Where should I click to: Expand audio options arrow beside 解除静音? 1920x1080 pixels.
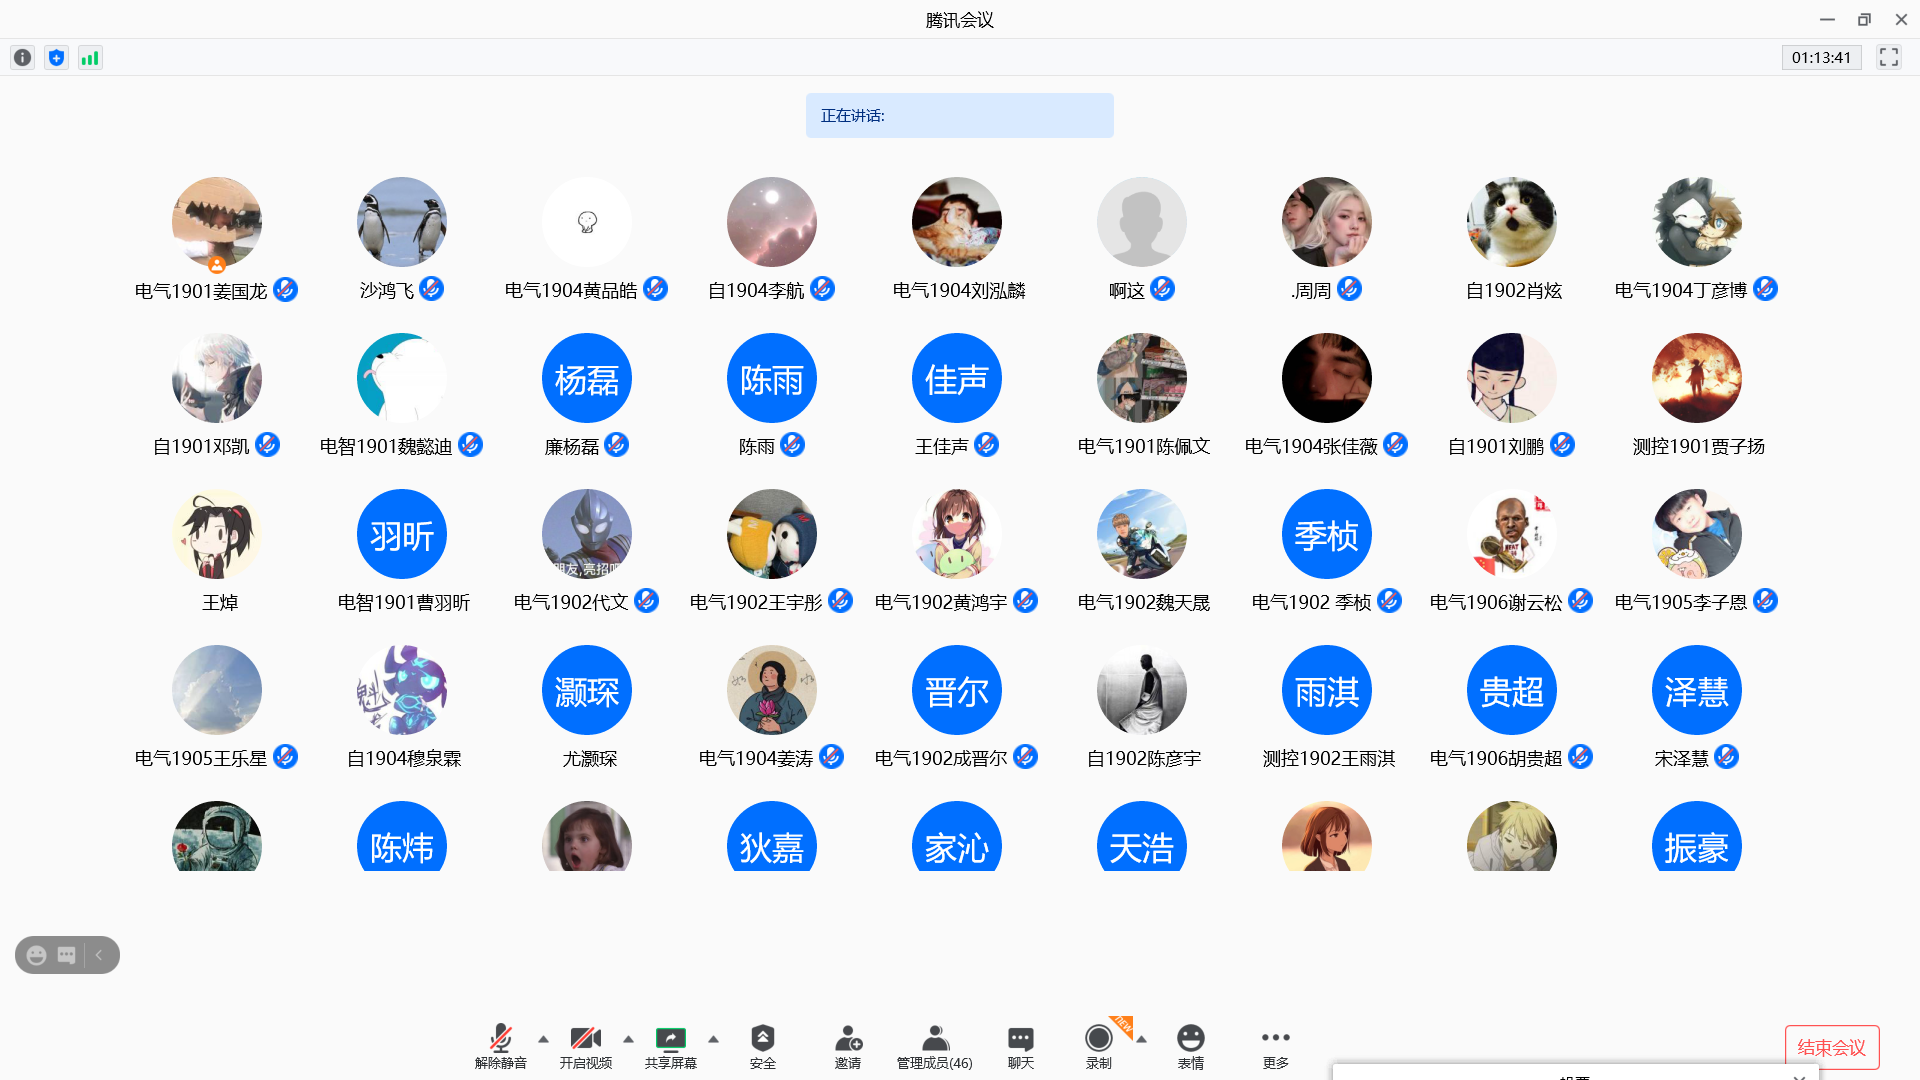pyautogui.click(x=543, y=1039)
